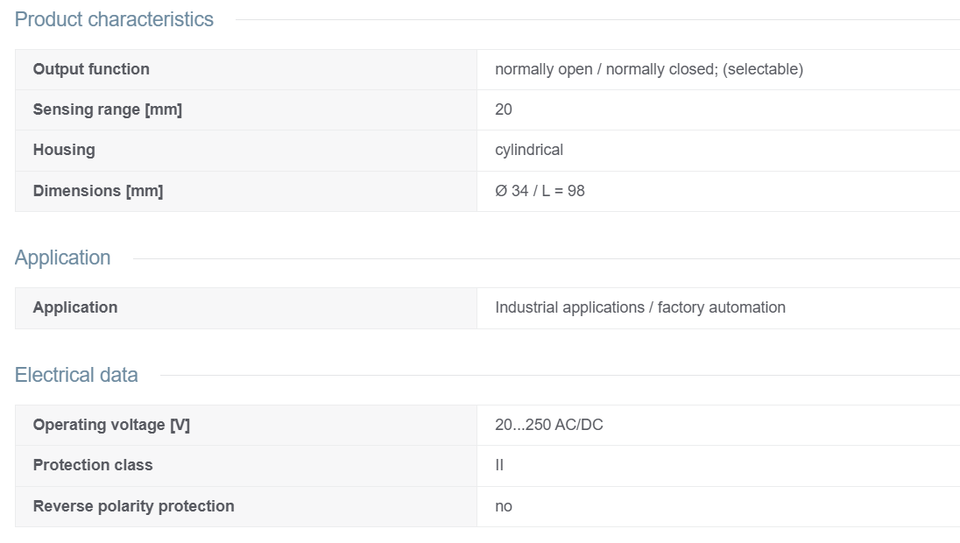Click the Application section heading
Viewport: 960px width, 543px height.
click(x=62, y=258)
